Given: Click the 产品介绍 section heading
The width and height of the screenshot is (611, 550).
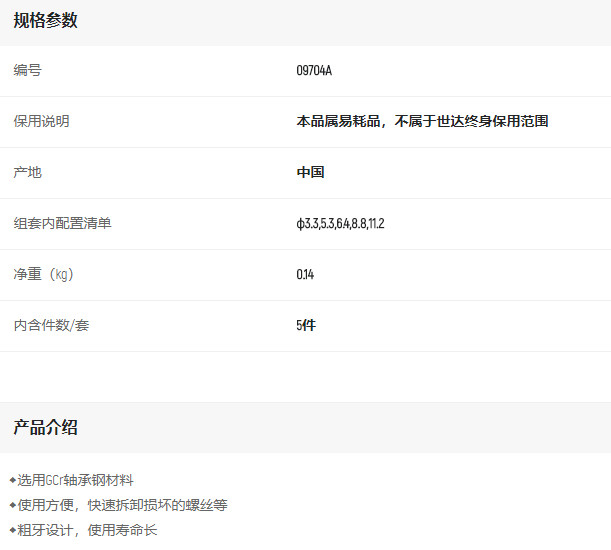Looking at the screenshot, I should [45, 427].
